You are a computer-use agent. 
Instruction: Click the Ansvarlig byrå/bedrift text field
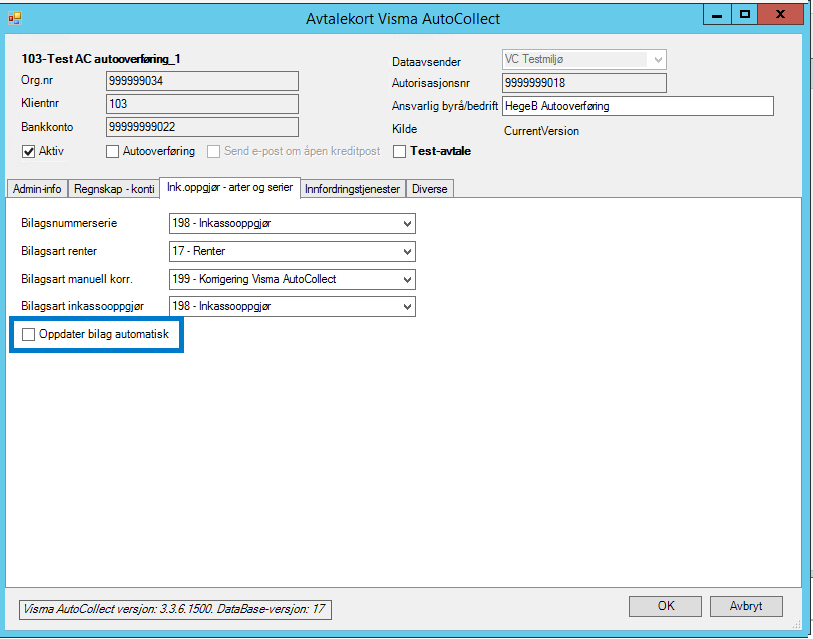tap(638, 106)
